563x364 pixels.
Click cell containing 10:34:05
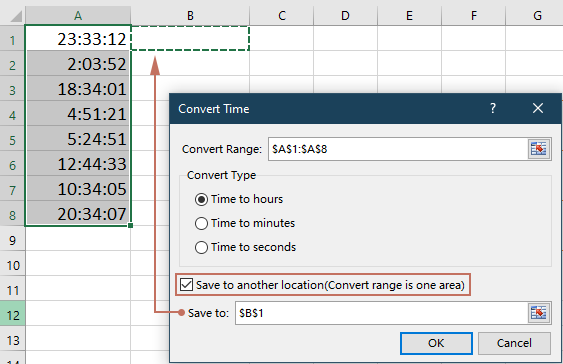[78, 188]
